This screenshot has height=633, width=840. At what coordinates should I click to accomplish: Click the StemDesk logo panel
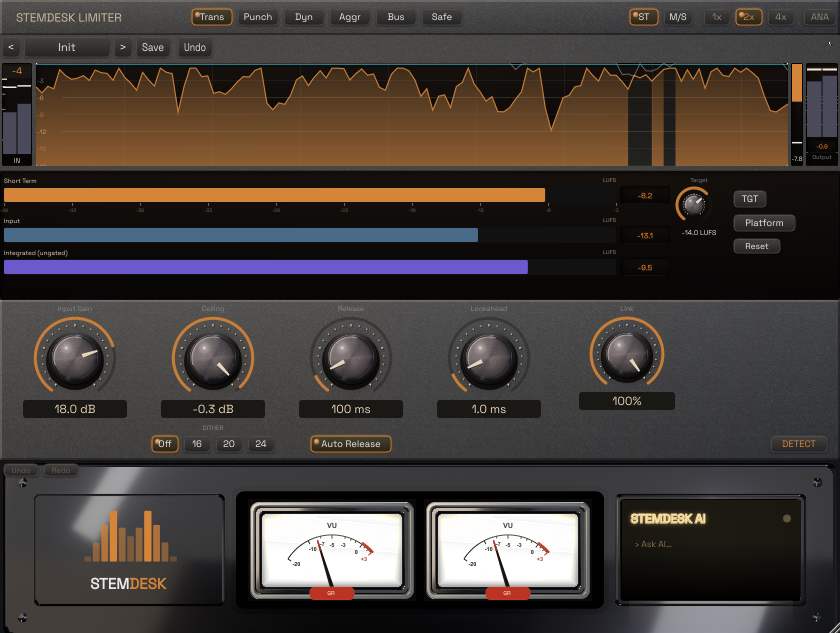[129, 549]
